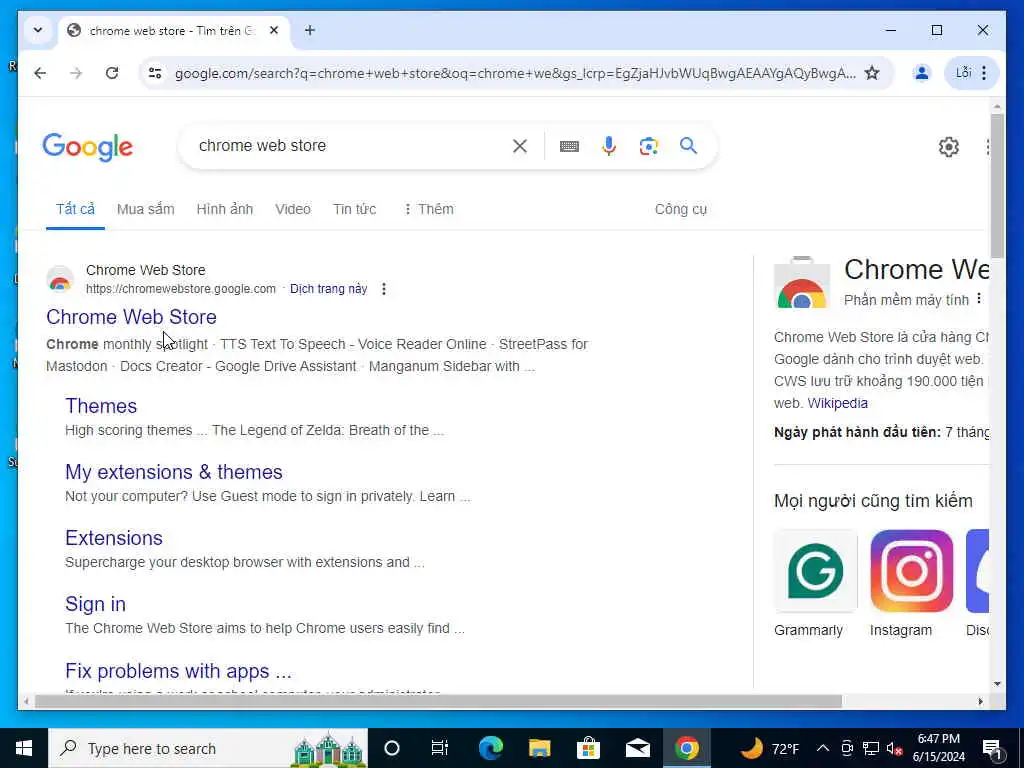Search by image with the Lens icon
The image size is (1024, 768).
(x=648, y=146)
